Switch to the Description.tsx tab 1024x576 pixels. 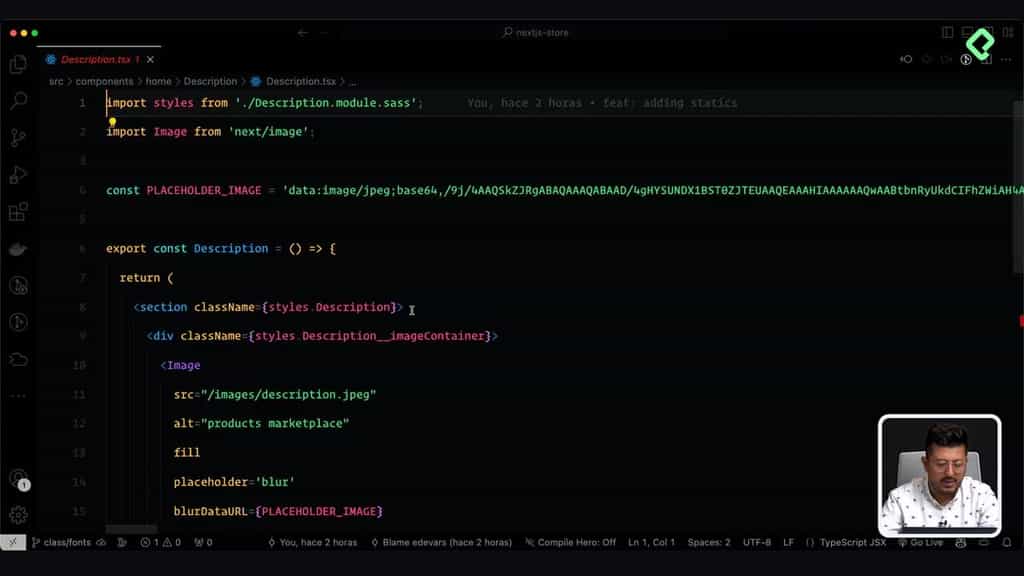pyautogui.click(x=97, y=59)
